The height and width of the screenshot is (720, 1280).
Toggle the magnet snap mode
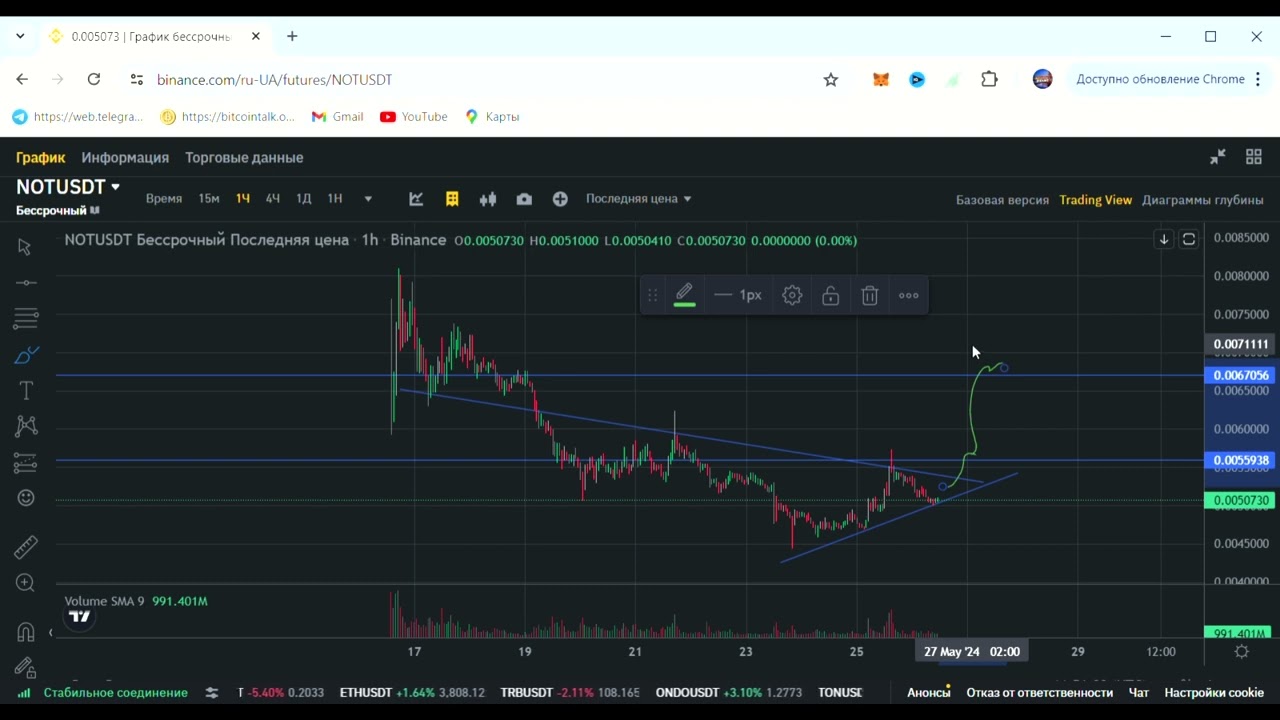(26, 632)
